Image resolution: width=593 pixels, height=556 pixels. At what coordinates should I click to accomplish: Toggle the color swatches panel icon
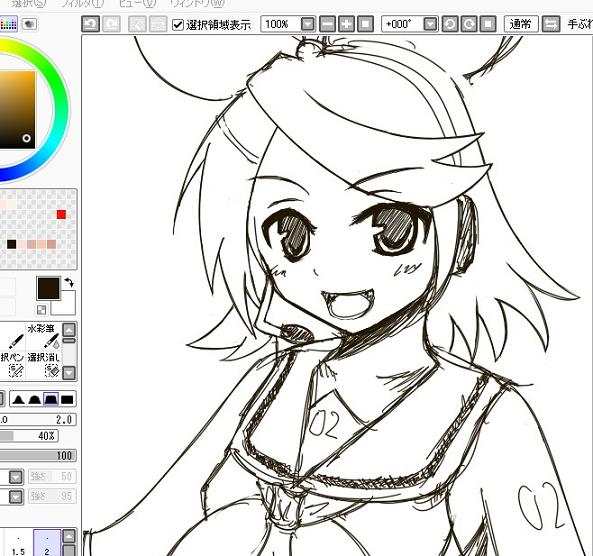point(8,25)
